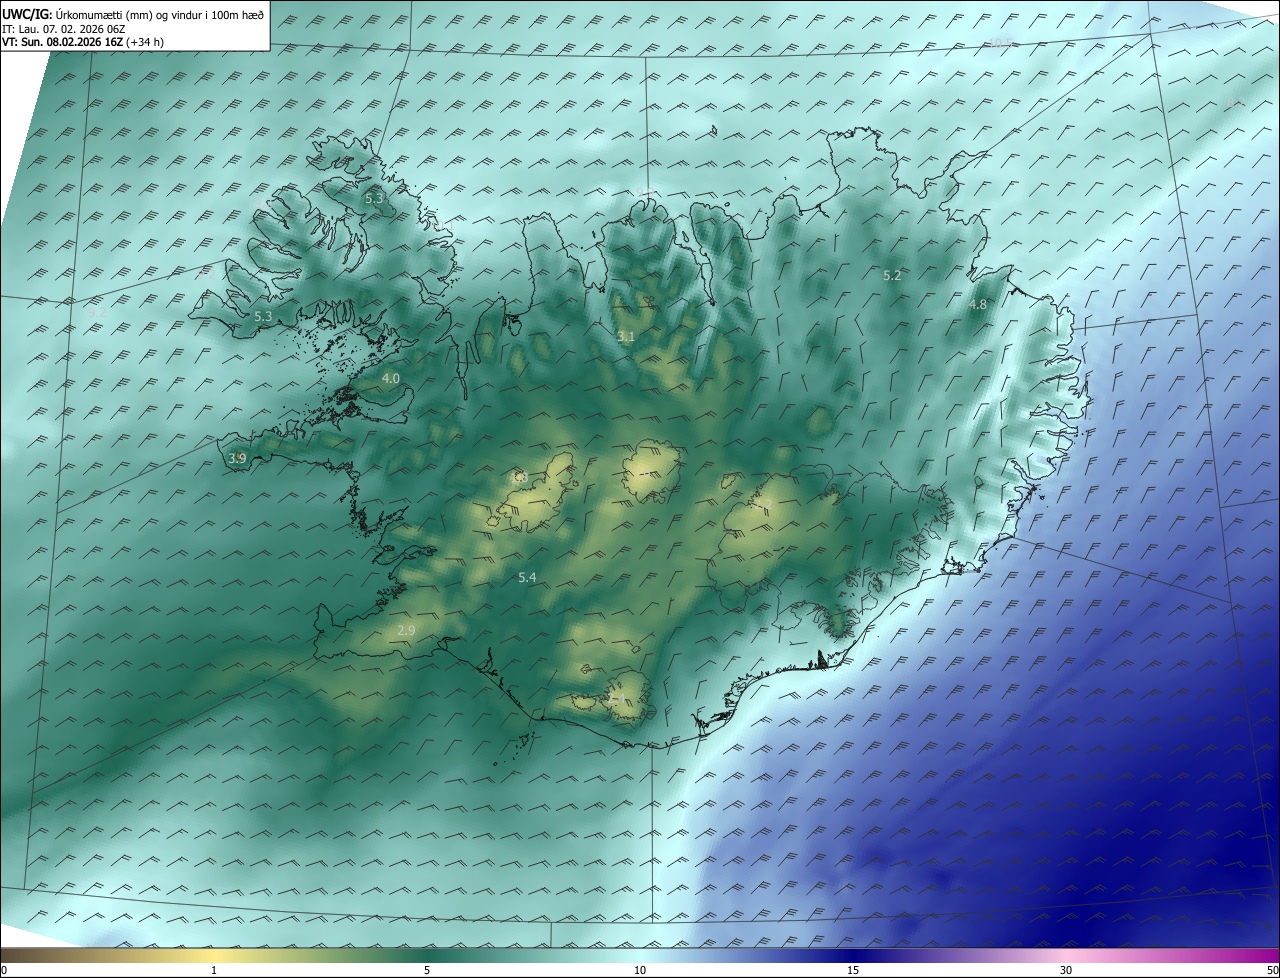1280x978 pixels.
Task: Click the 0 tick on the color scale
Action: coord(4,970)
